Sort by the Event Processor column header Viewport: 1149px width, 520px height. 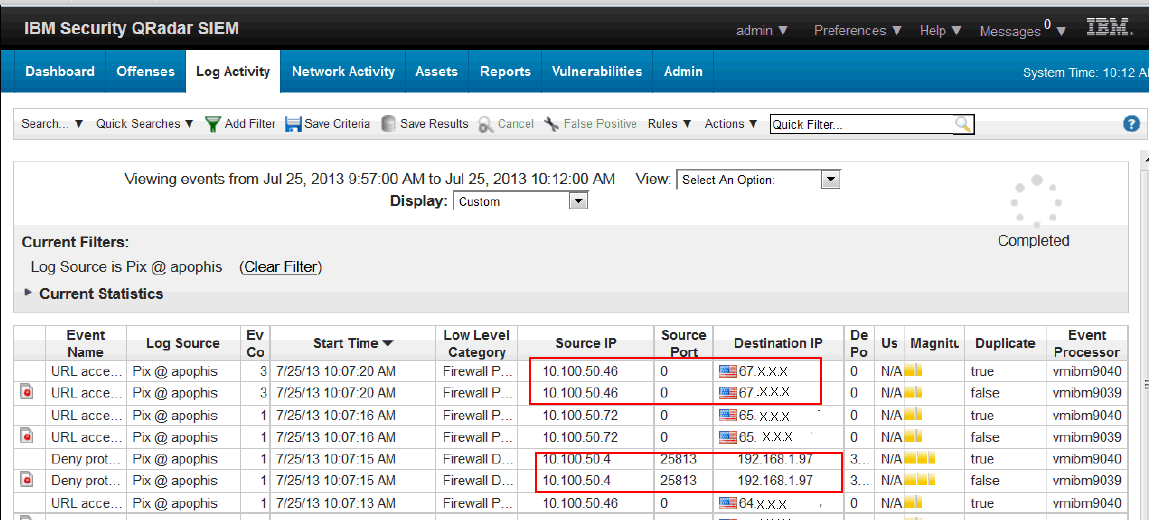pyautogui.click(x=1087, y=343)
